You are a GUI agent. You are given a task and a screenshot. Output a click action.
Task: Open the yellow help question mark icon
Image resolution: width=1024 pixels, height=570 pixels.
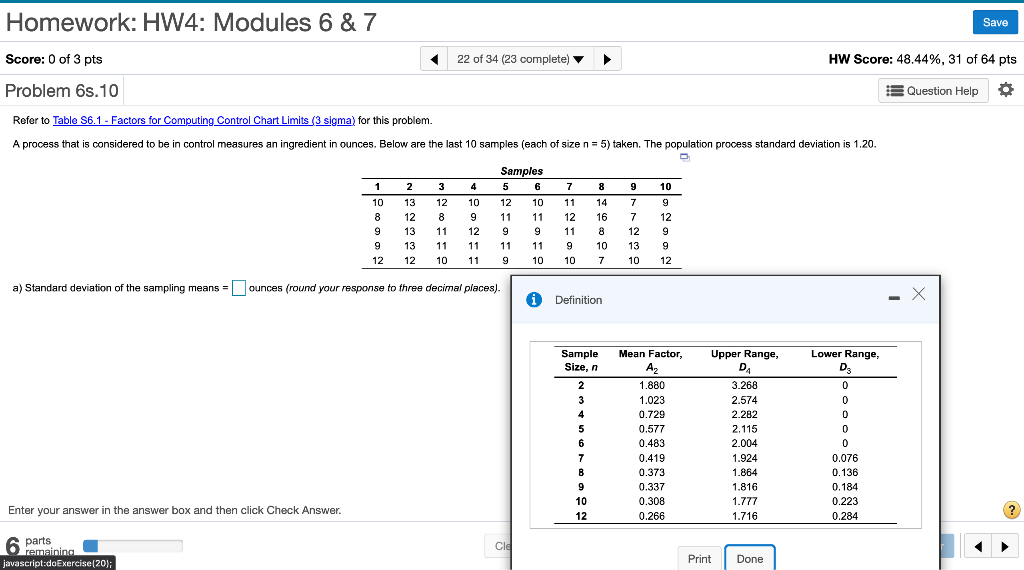click(1011, 510)
